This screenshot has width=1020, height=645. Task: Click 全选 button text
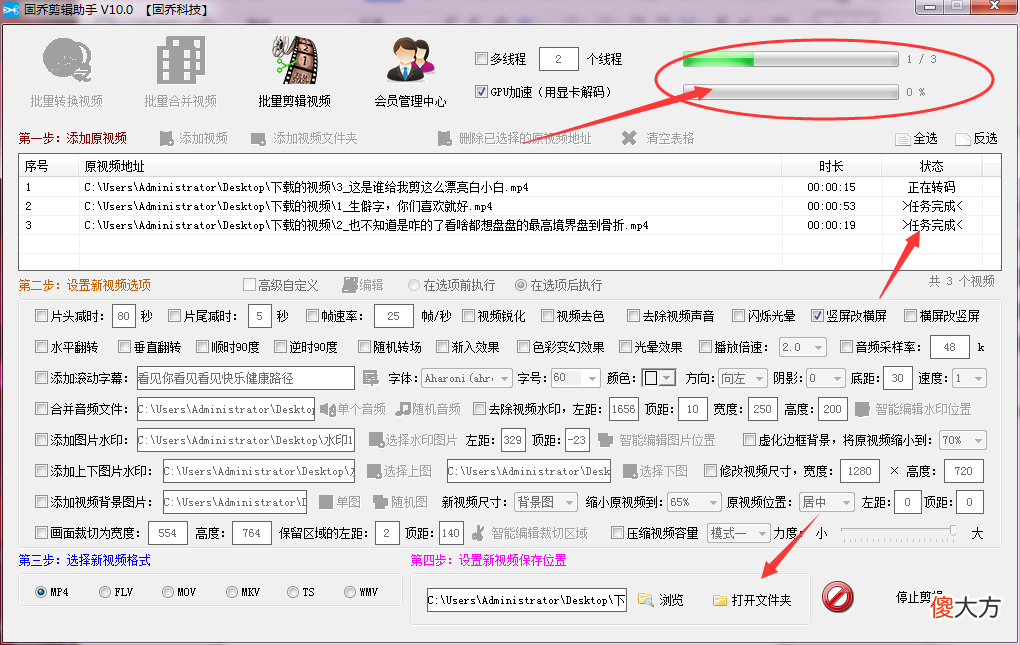pyautogui.click(x=925, y=138)
